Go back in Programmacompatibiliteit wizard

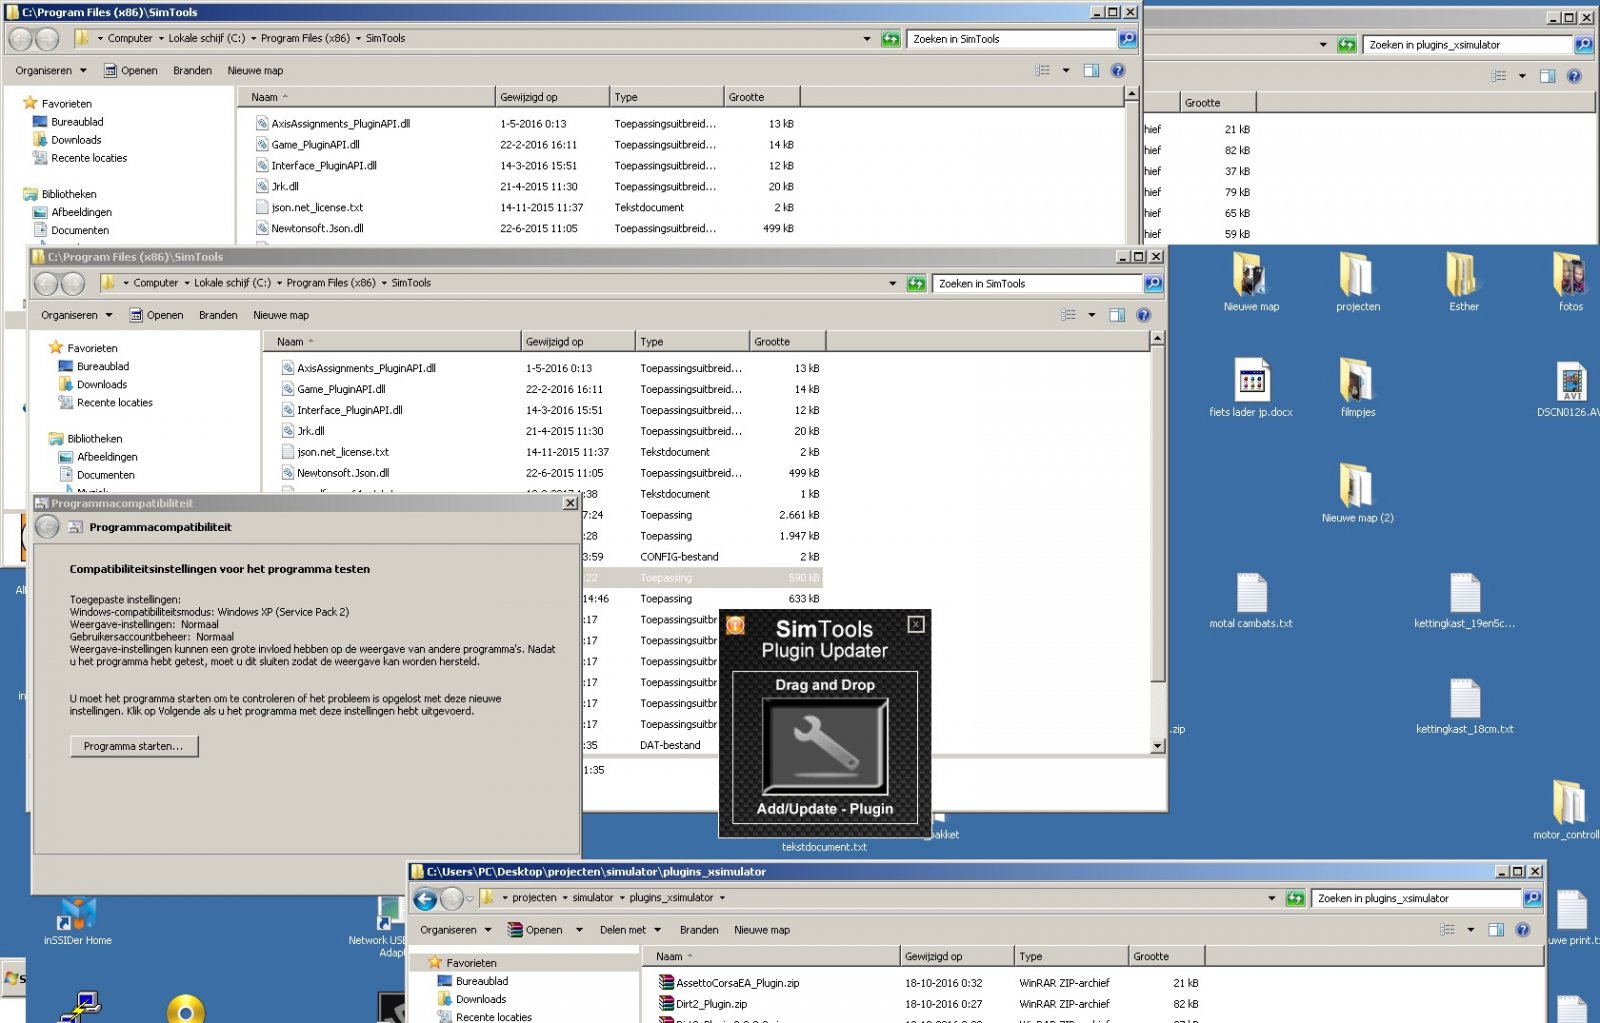[x=47, y=526]
